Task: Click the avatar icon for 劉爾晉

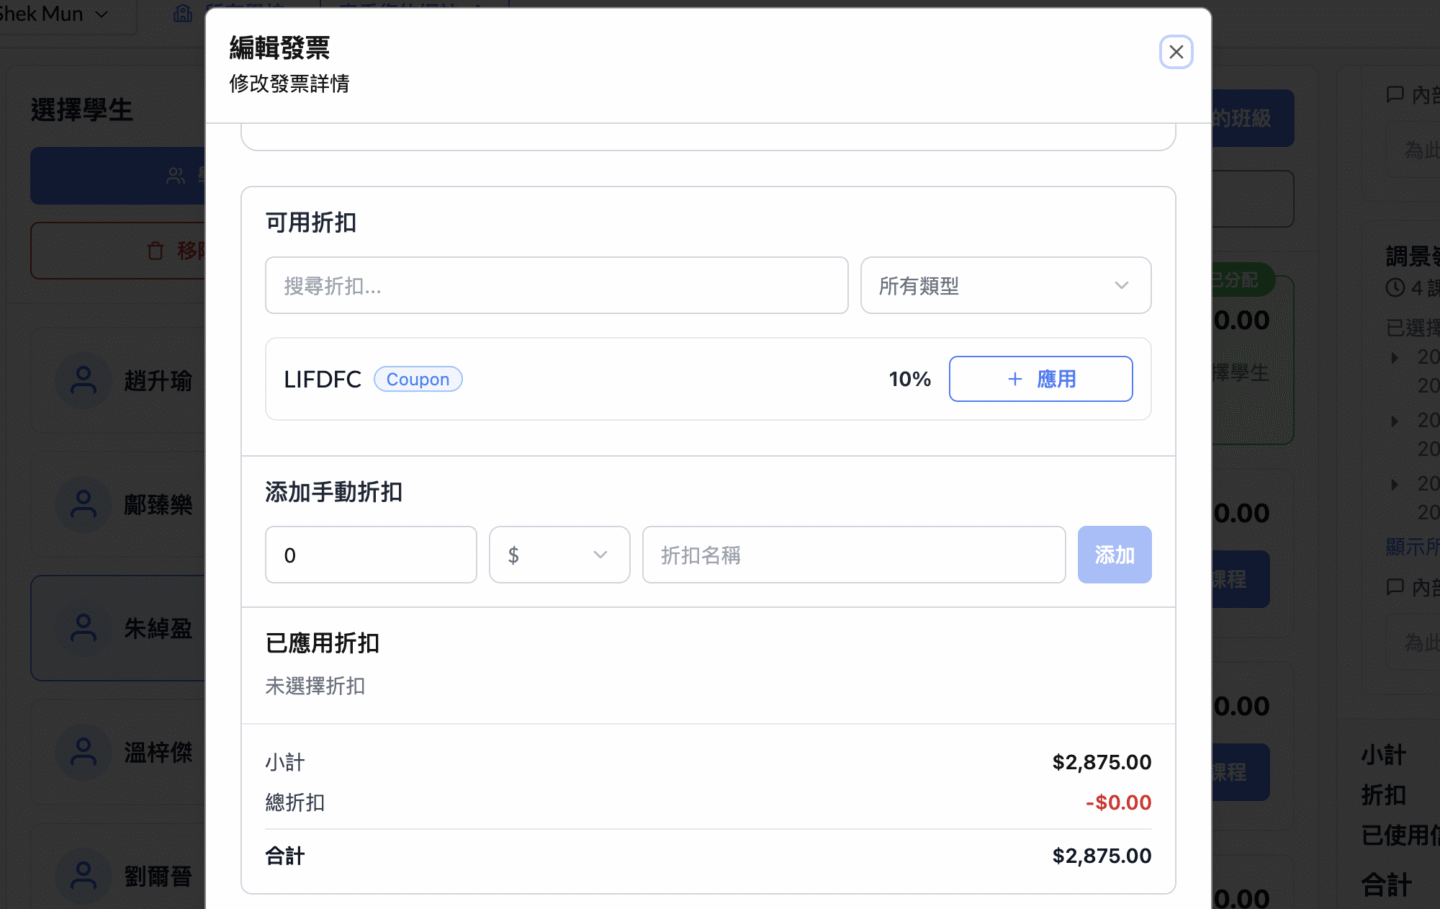Action: (84, 876)
